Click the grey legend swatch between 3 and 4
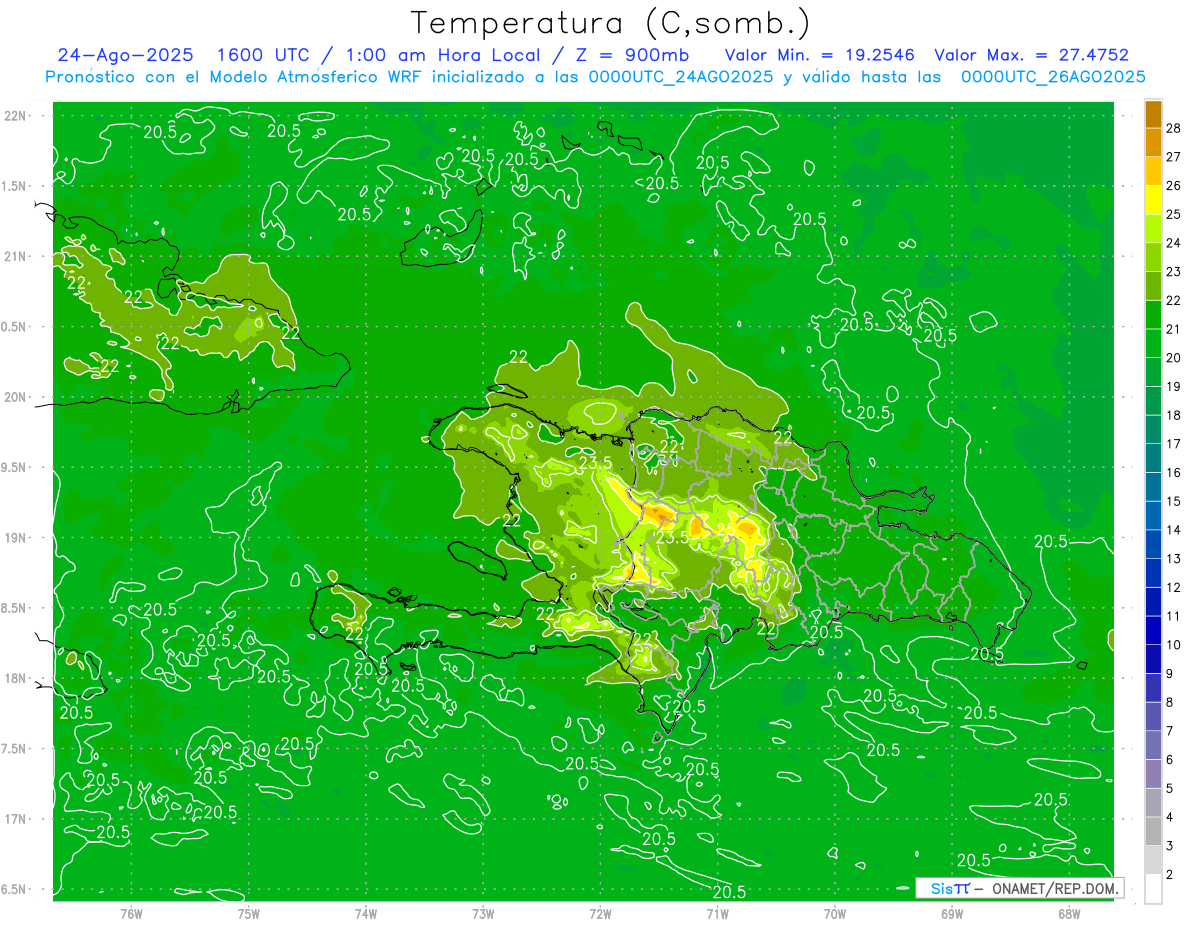Screen dimensions: 1200x927 [1153, 832]
